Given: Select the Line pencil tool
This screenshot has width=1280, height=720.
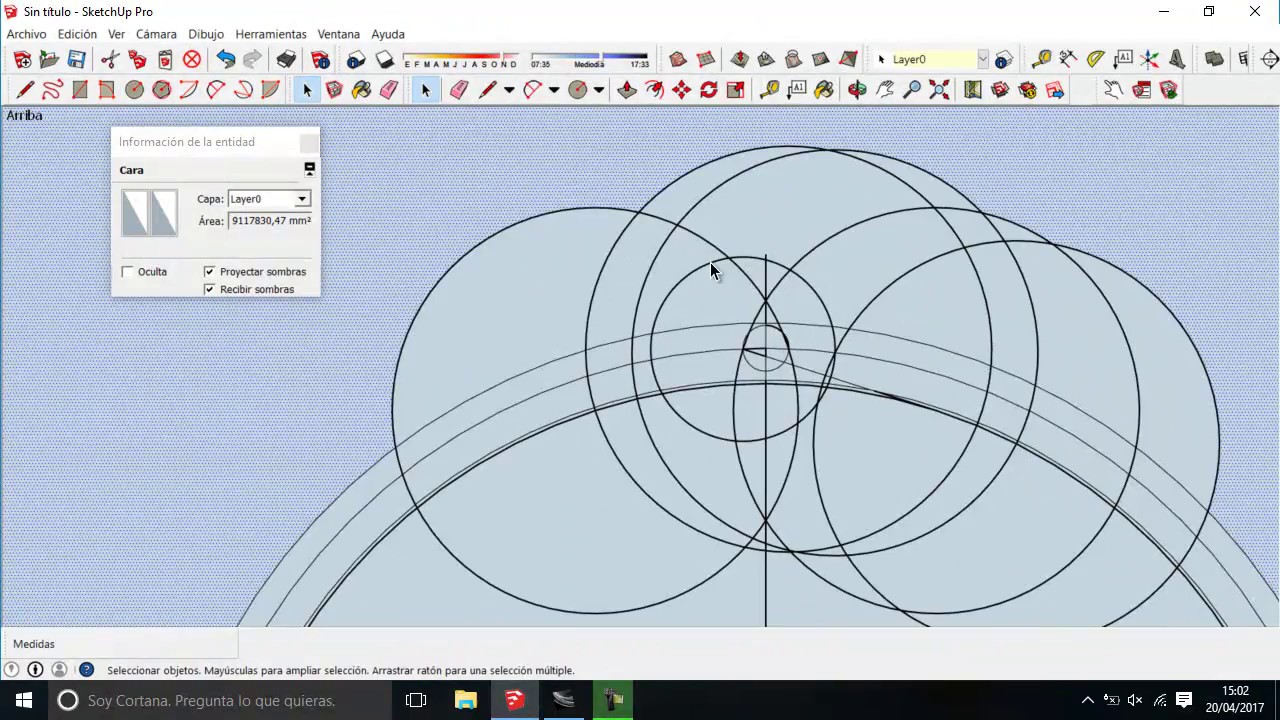Looking at the screenshot, I should pos(26,90).
